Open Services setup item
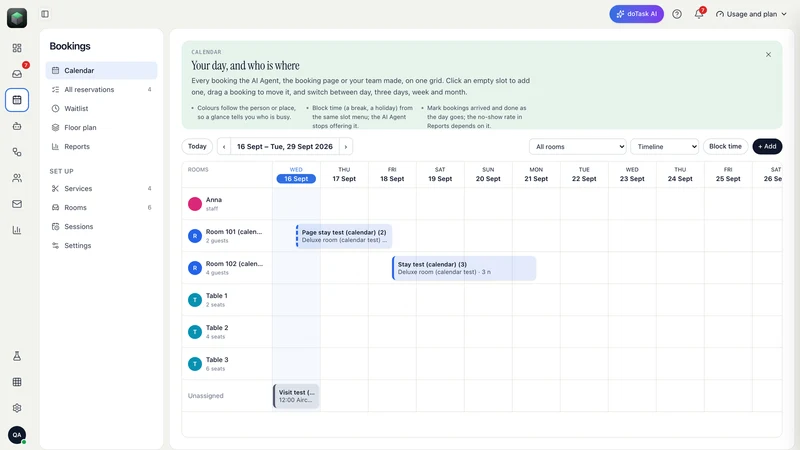 coord(101,188)
